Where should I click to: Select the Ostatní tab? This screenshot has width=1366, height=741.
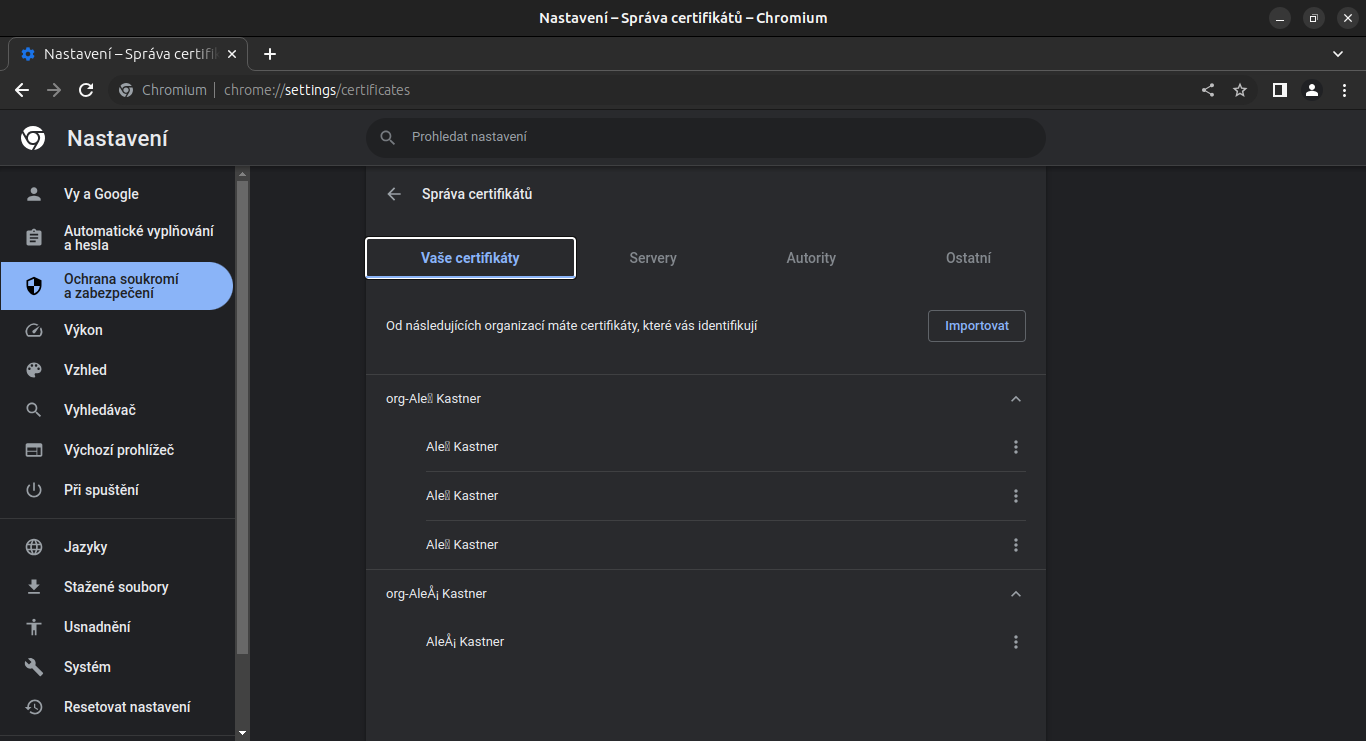tap(967, 258)
